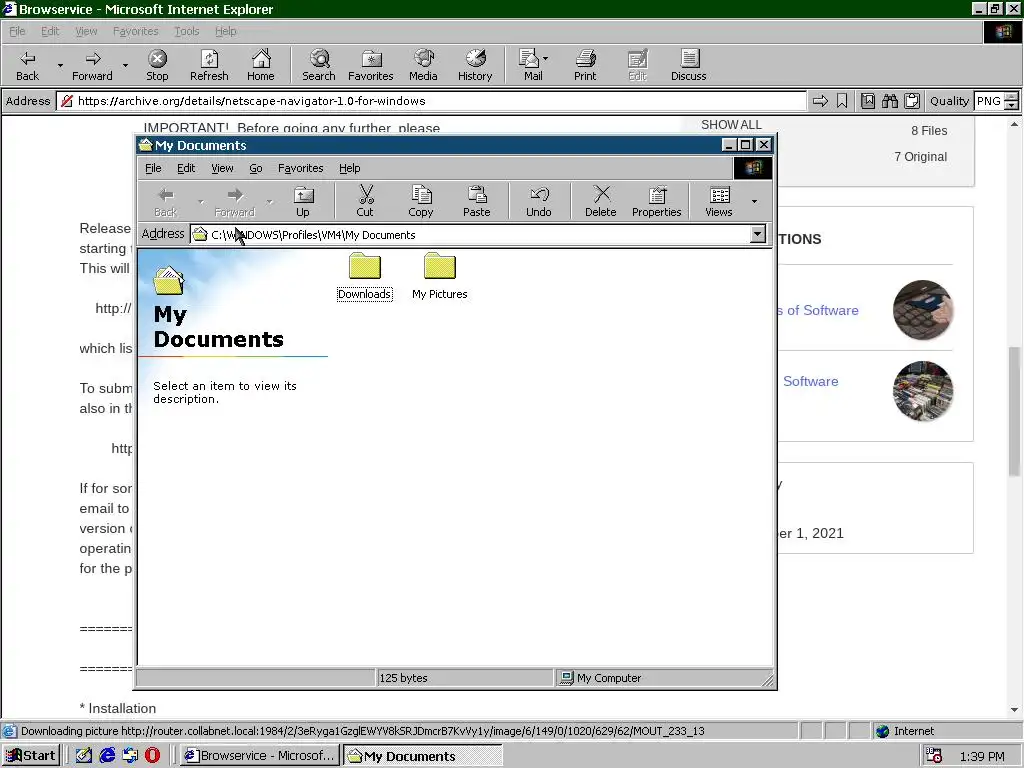Click the '125 bytes' status bar text
The width and height of the screenshot is (1024, 768).
403,678
